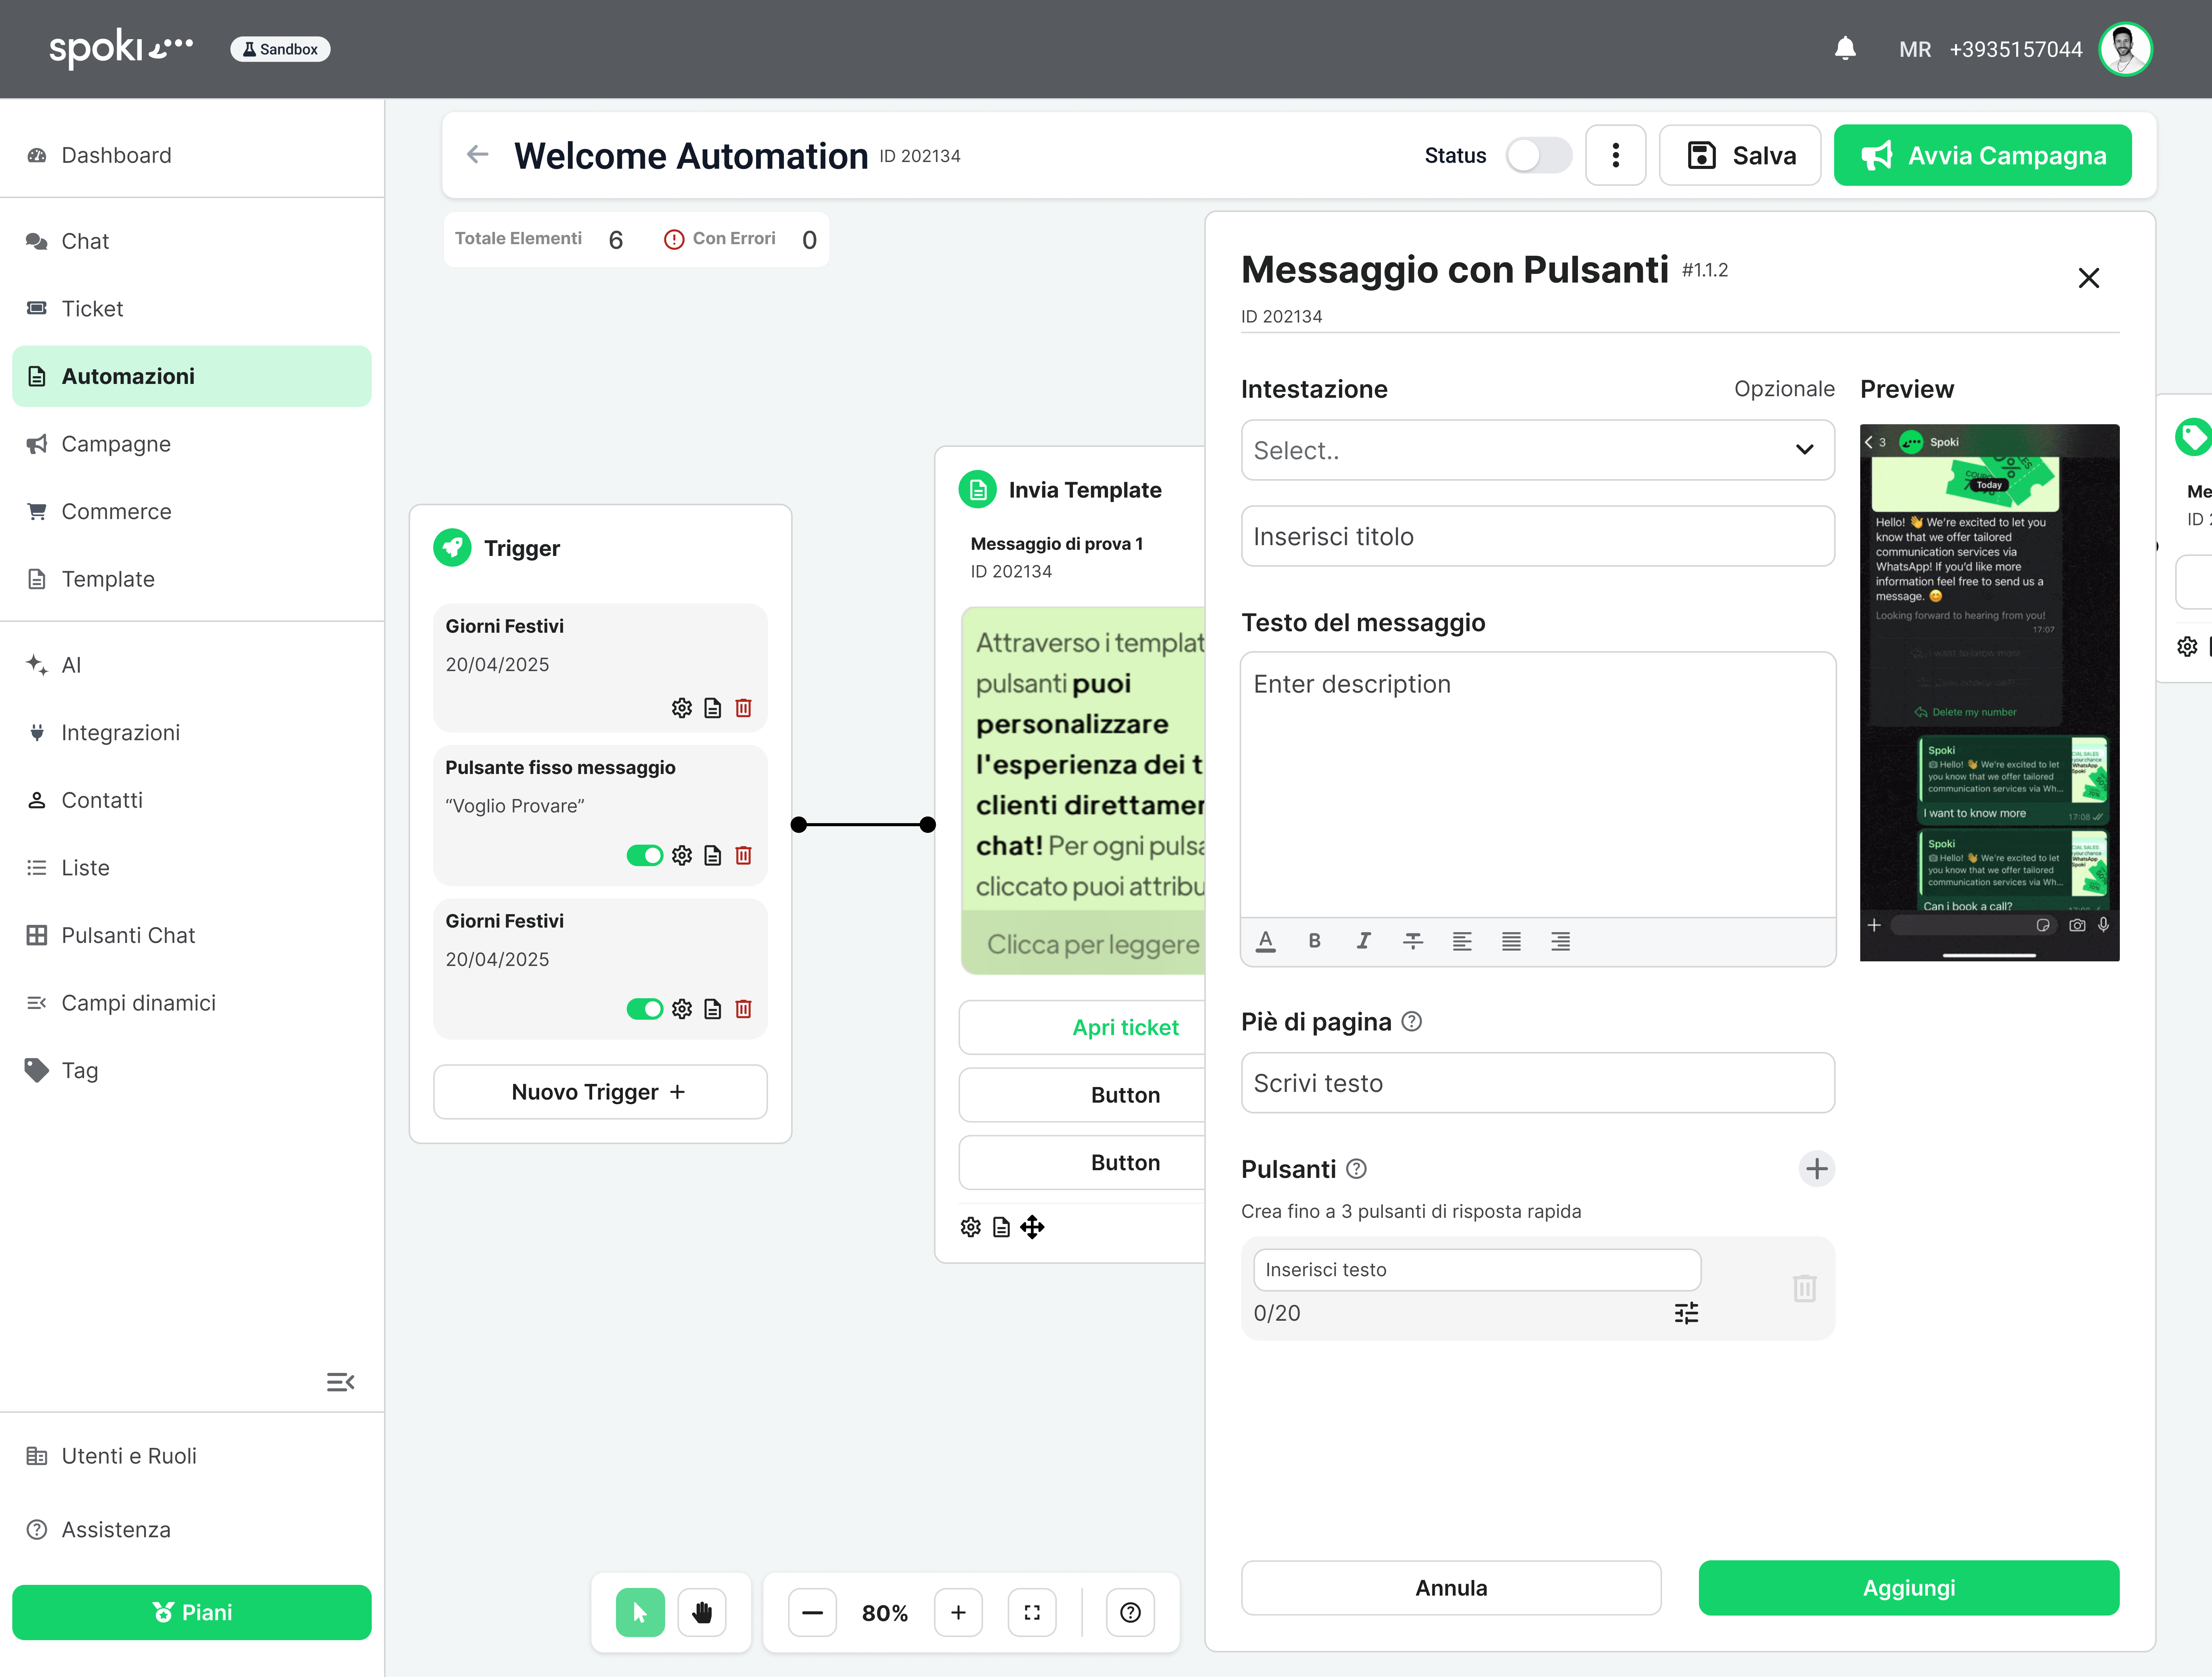
Task: Select the pointer cursor tool
Action: click(640, 1612)
